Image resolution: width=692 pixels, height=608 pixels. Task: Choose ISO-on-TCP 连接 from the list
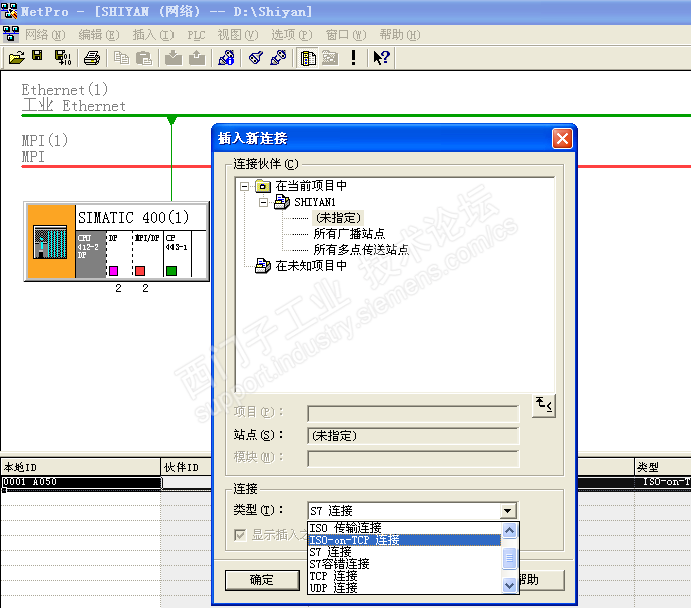404,540
